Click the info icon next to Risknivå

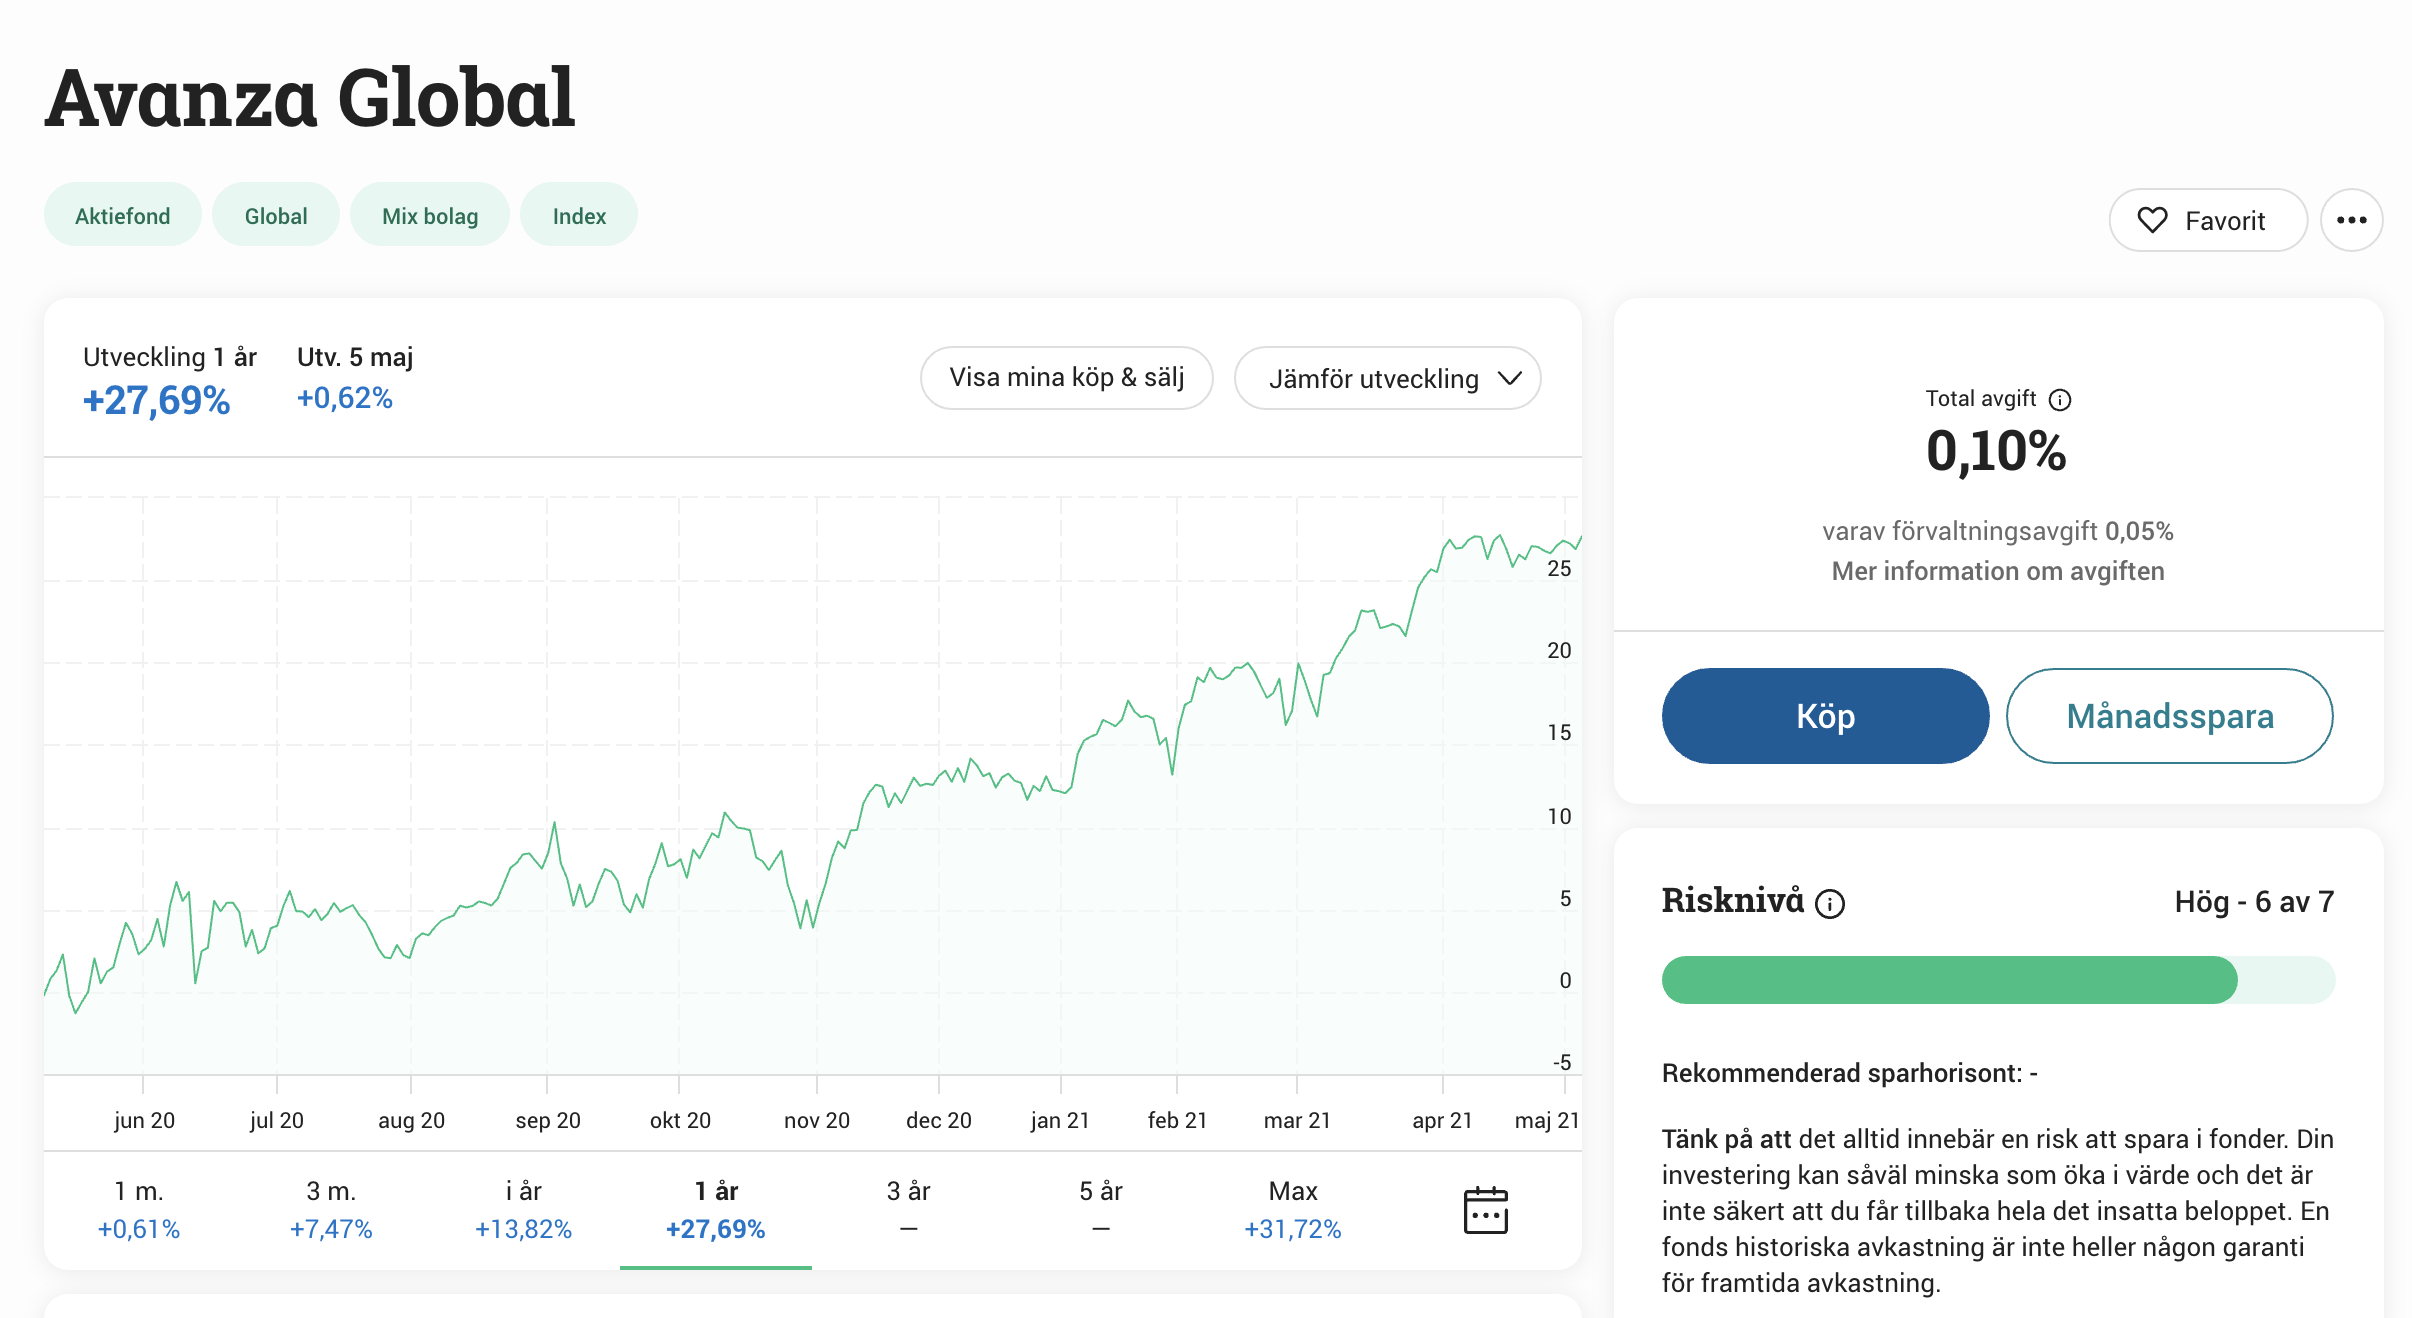1830,904
